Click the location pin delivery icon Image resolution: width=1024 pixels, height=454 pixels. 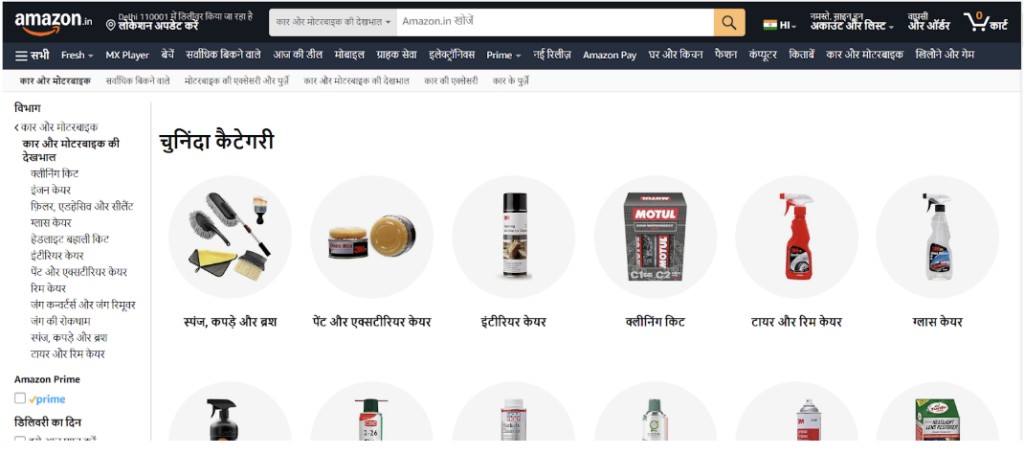[110, 26]
